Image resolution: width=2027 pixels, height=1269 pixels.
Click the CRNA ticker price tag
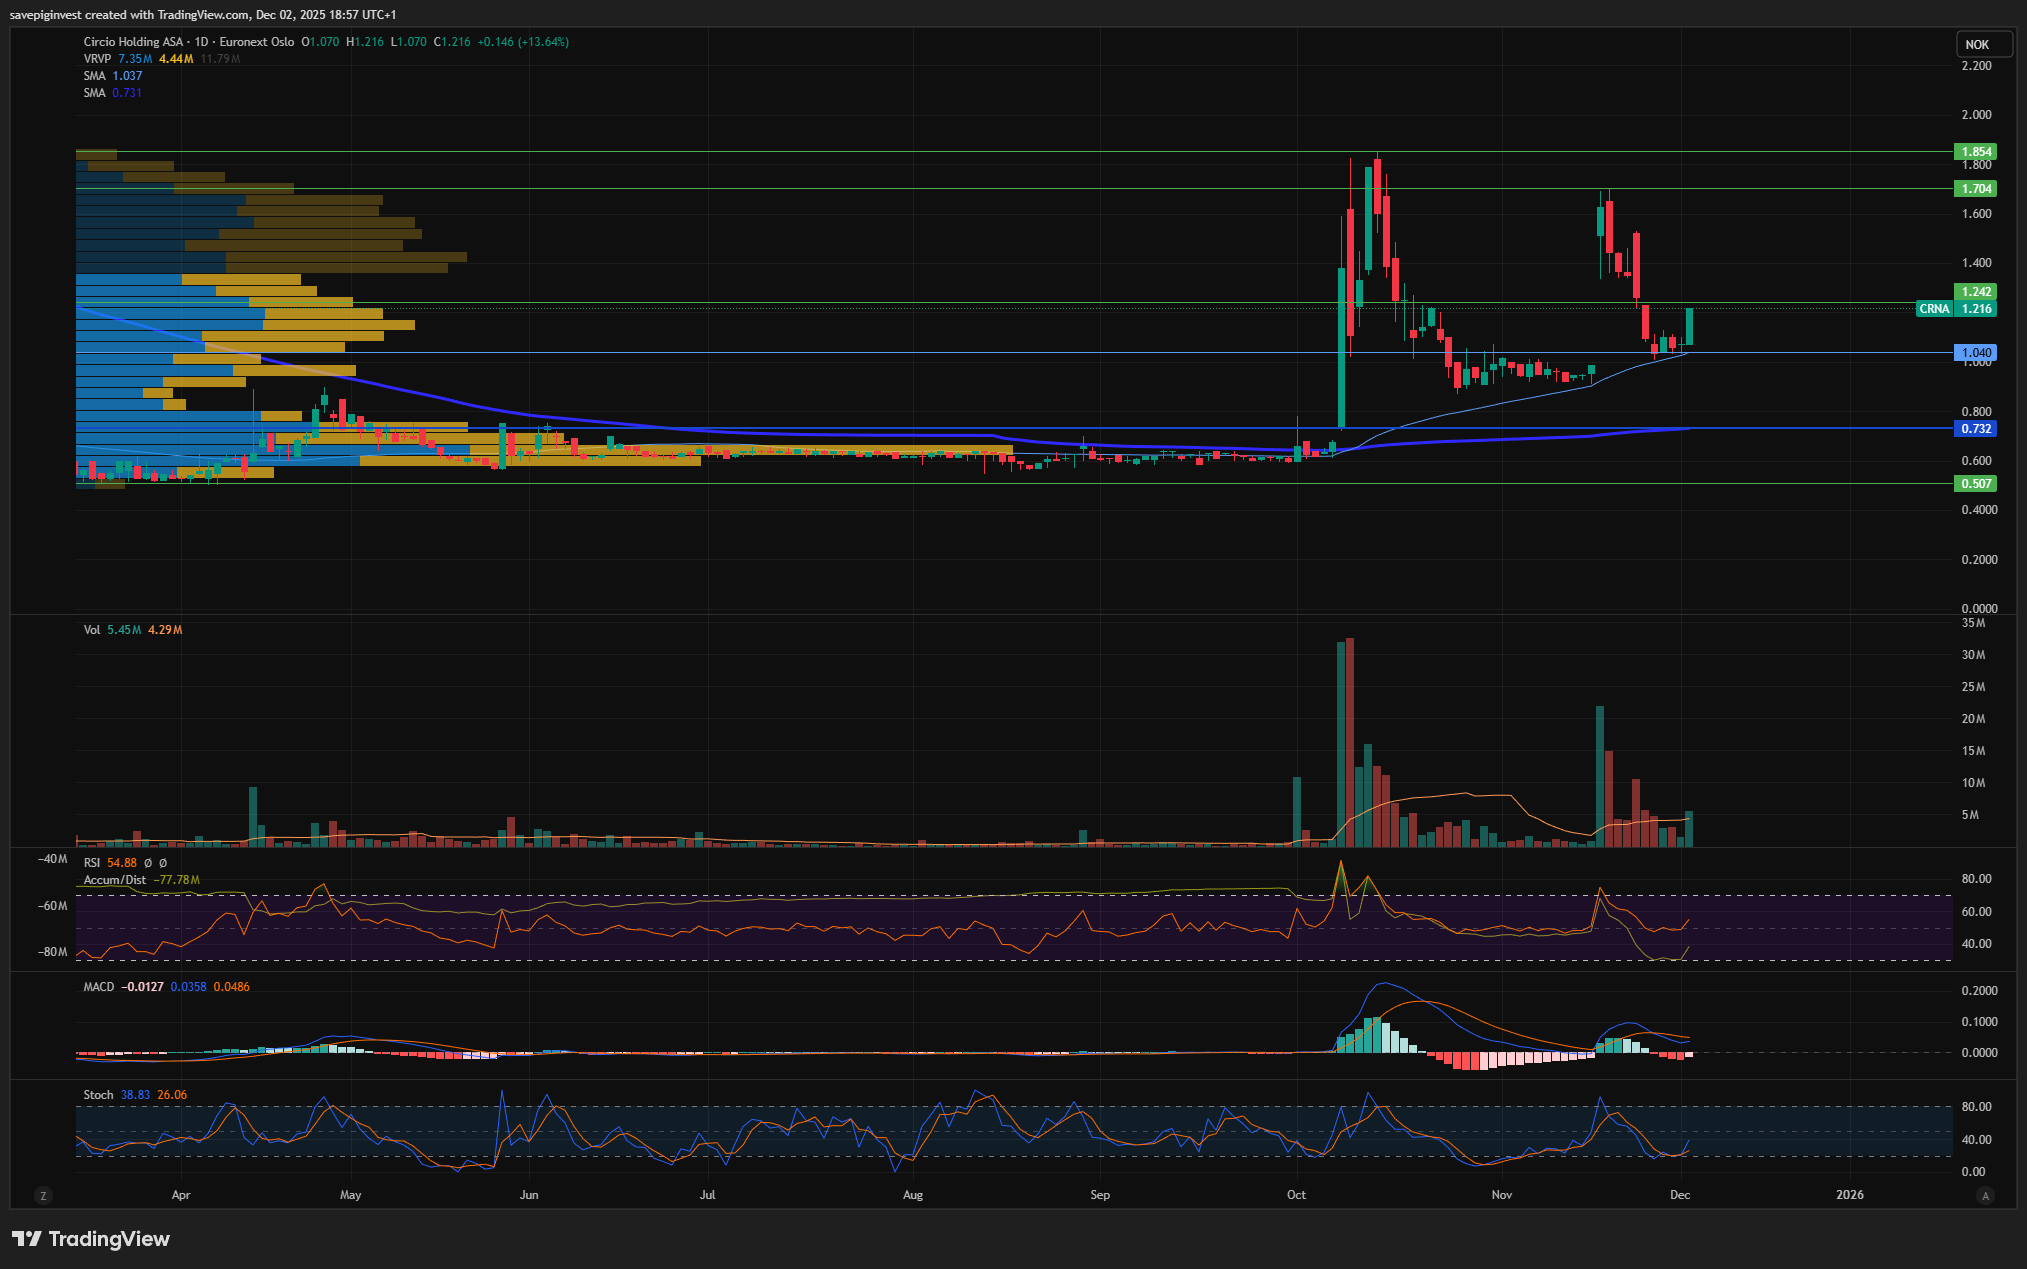click(x=1934, y=309)
